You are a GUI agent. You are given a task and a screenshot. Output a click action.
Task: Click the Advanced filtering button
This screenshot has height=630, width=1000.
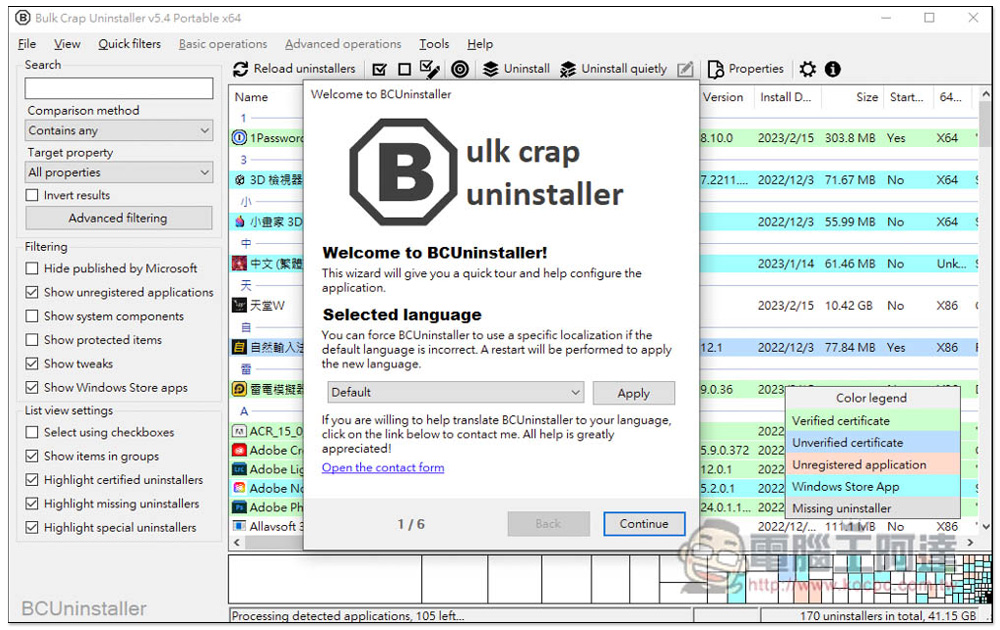tap(119, 218)
